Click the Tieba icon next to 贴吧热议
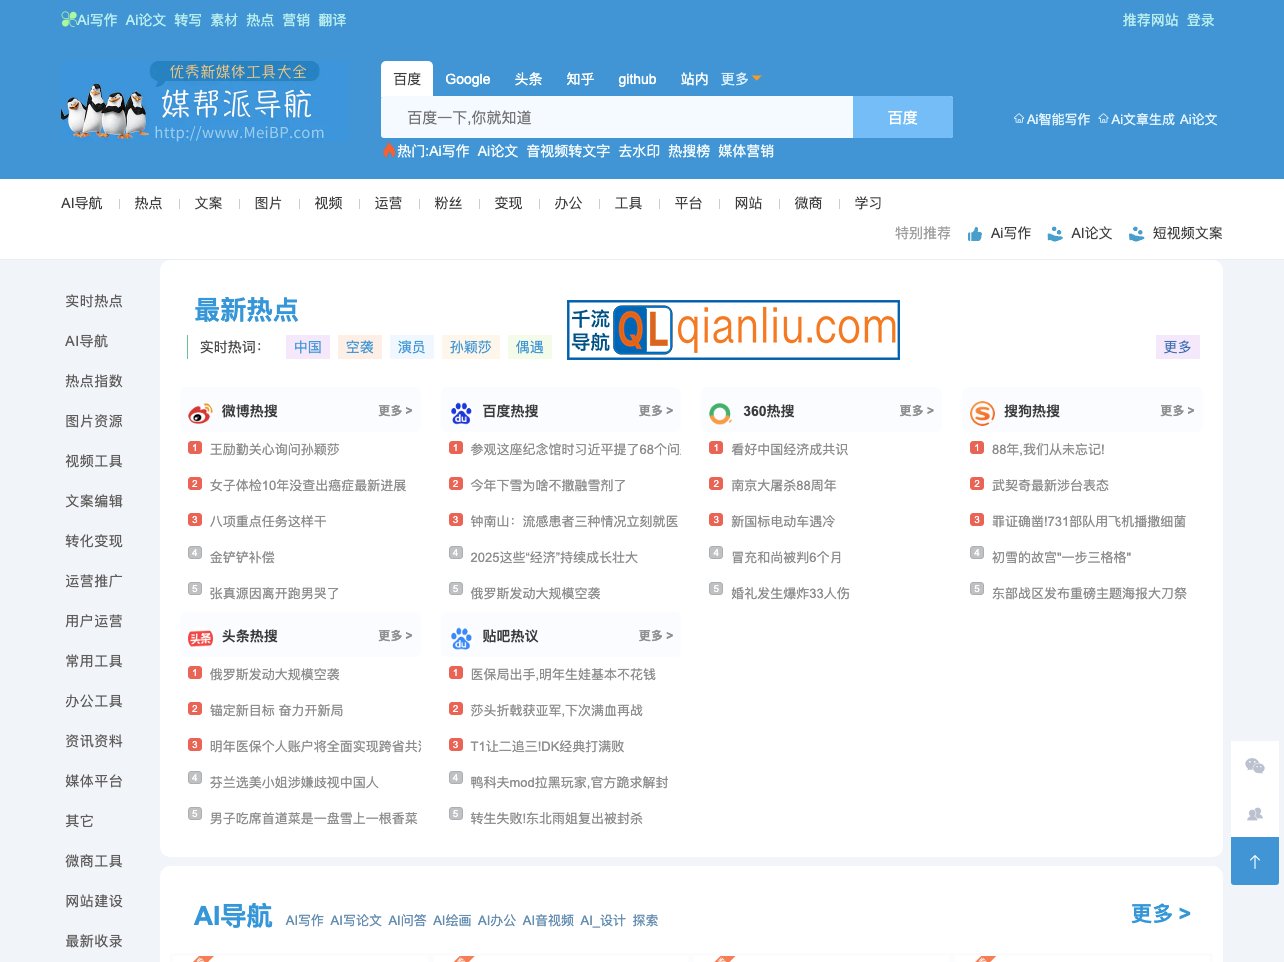The height and width of the screenshot is (962, 1284). click(460, 636)
